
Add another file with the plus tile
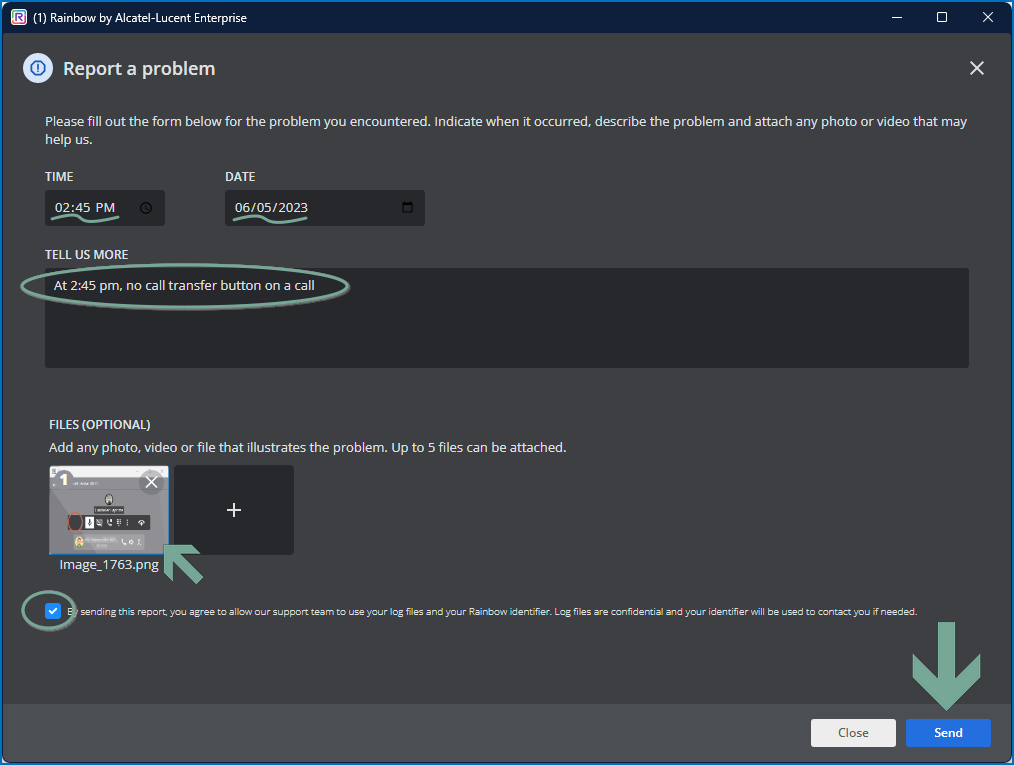[x=234, y=510]
